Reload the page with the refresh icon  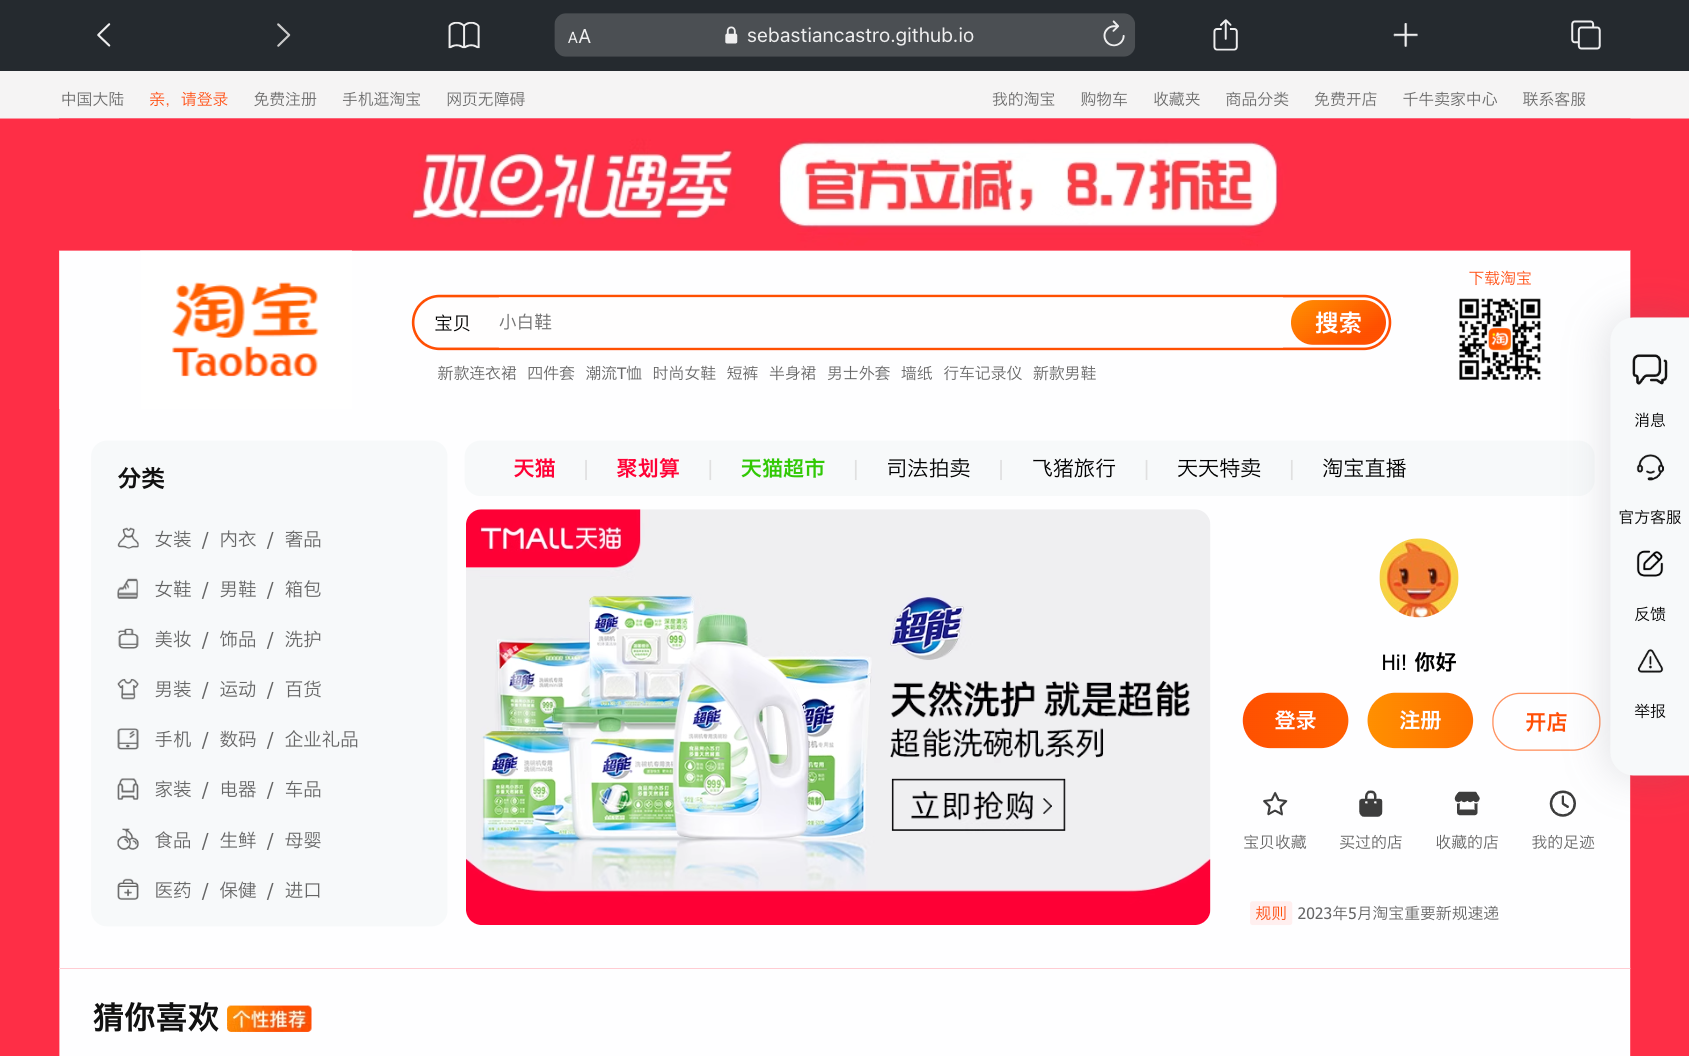pyautogui.click(x=1113, y=35)
